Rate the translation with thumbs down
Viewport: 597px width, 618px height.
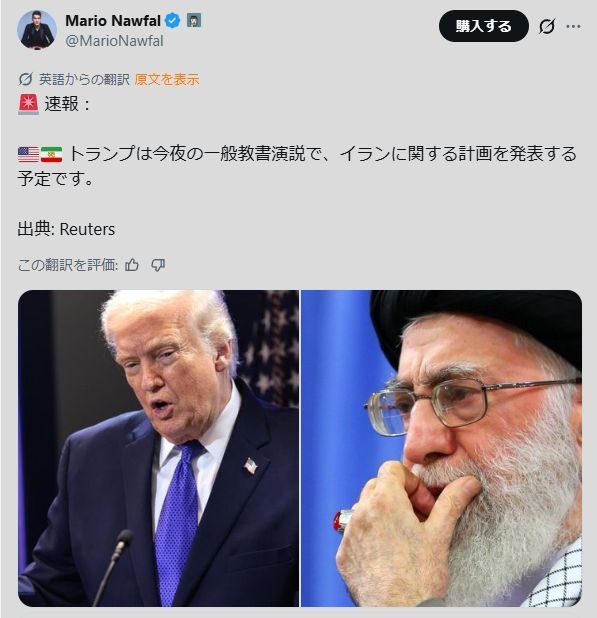158,265
